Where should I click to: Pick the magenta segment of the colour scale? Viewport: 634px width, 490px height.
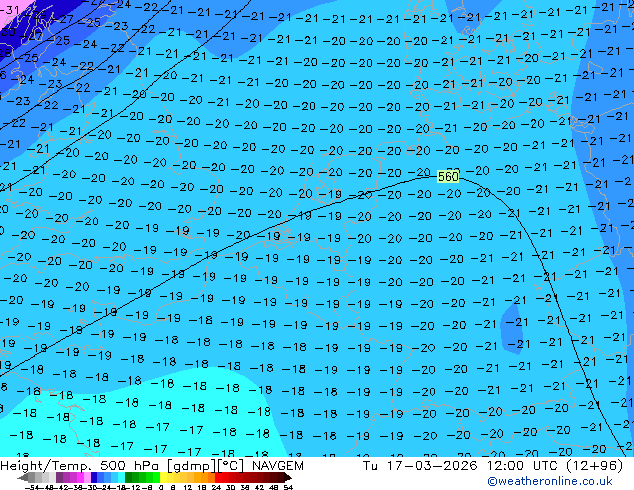[x=80, y=477]
